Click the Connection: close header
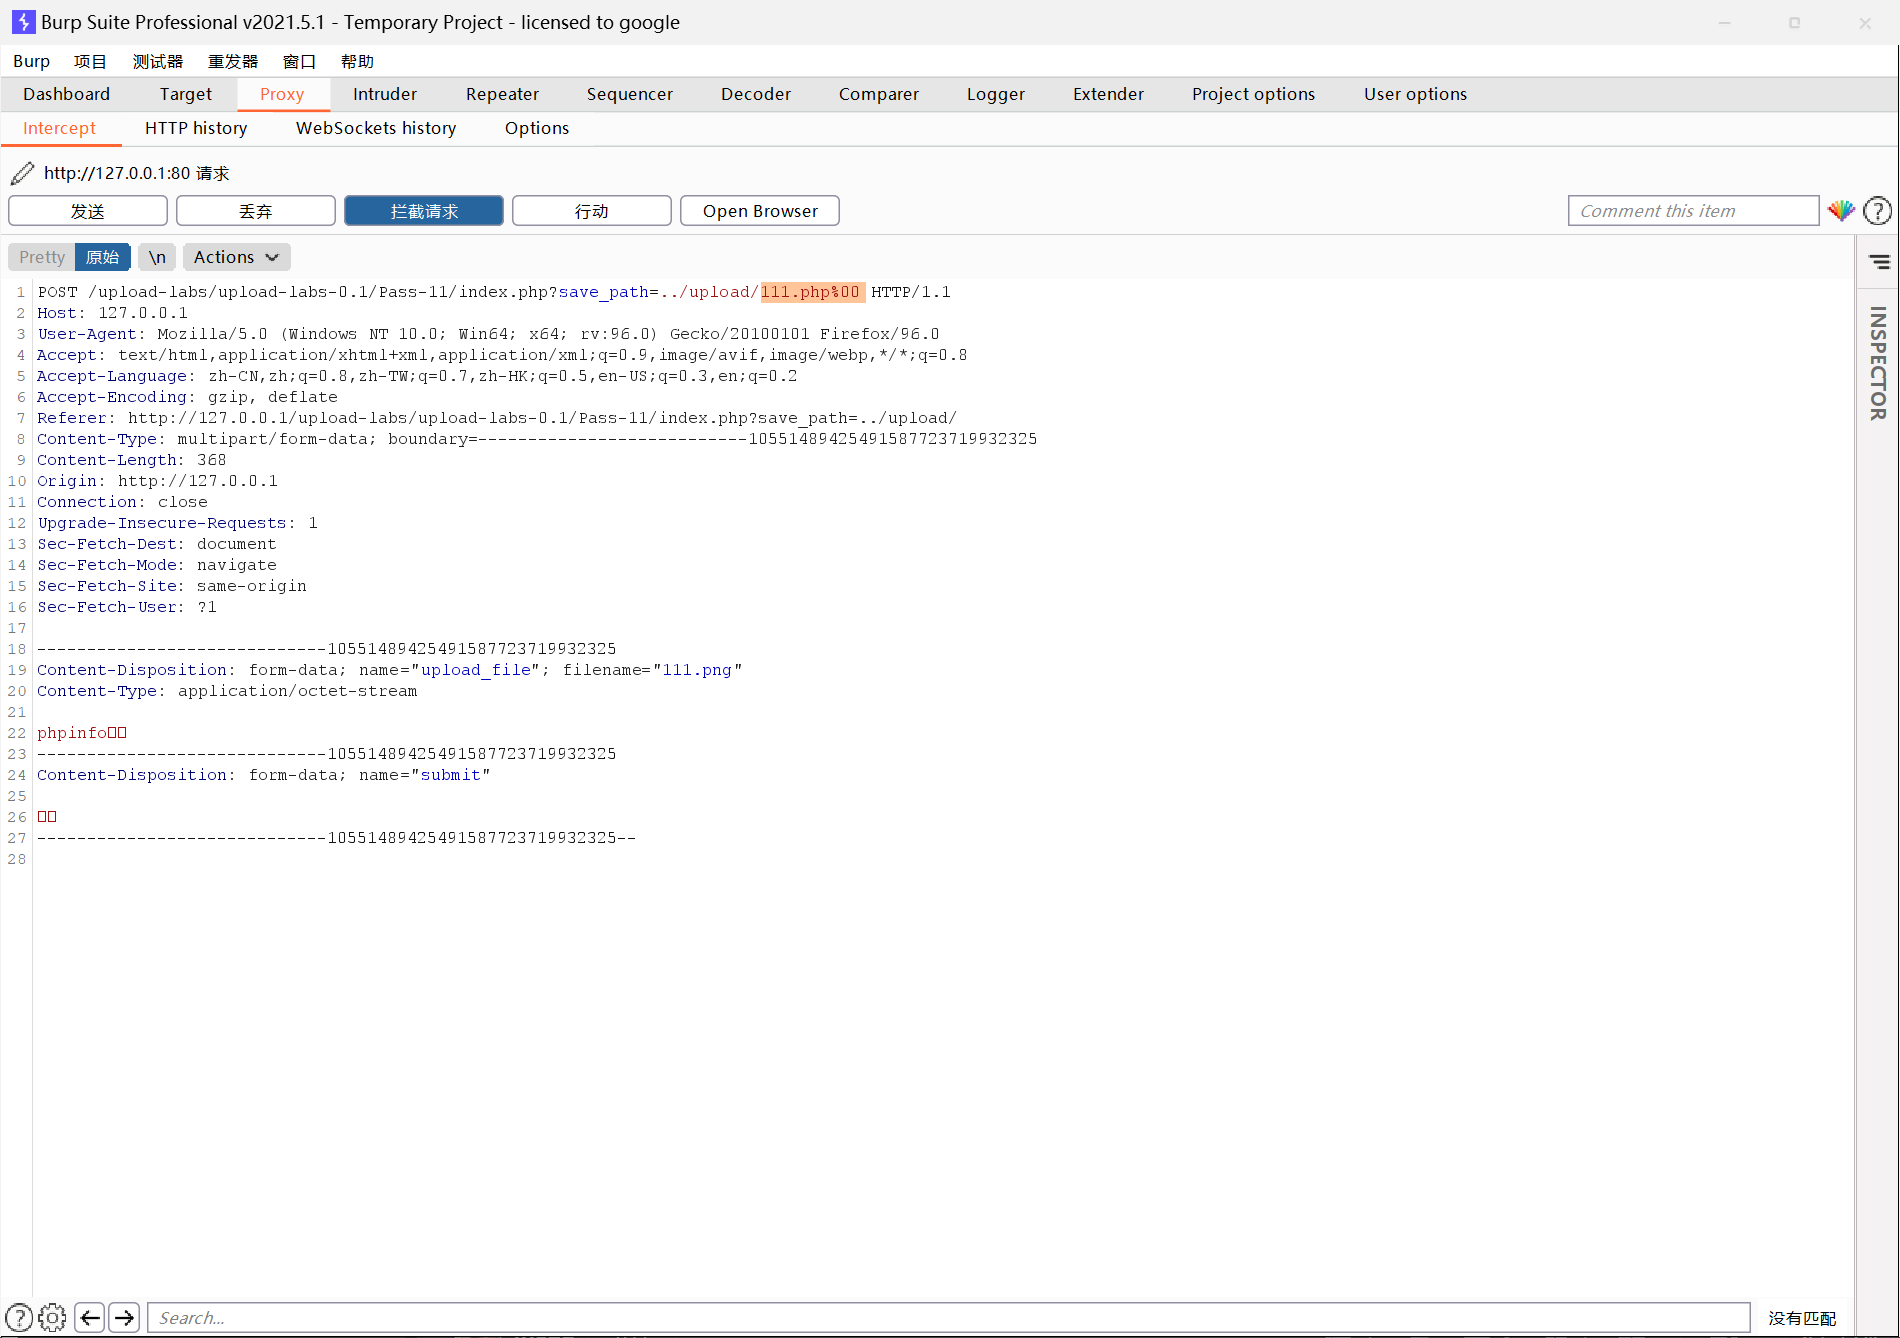Image resolution: width=1900 pixels, height=1338 pixels. coord(122,502)
